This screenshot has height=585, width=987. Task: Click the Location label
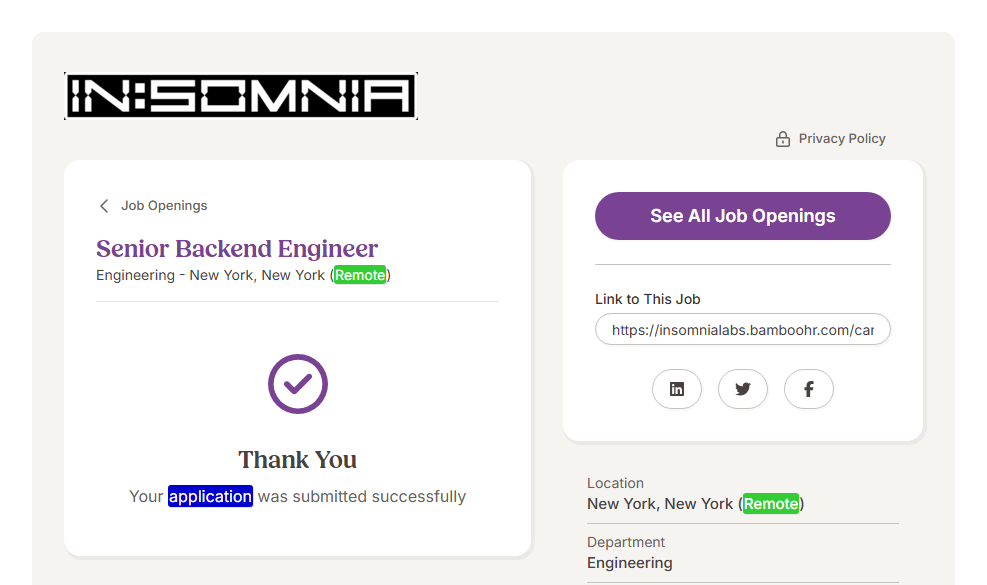(x=615, y=483)
